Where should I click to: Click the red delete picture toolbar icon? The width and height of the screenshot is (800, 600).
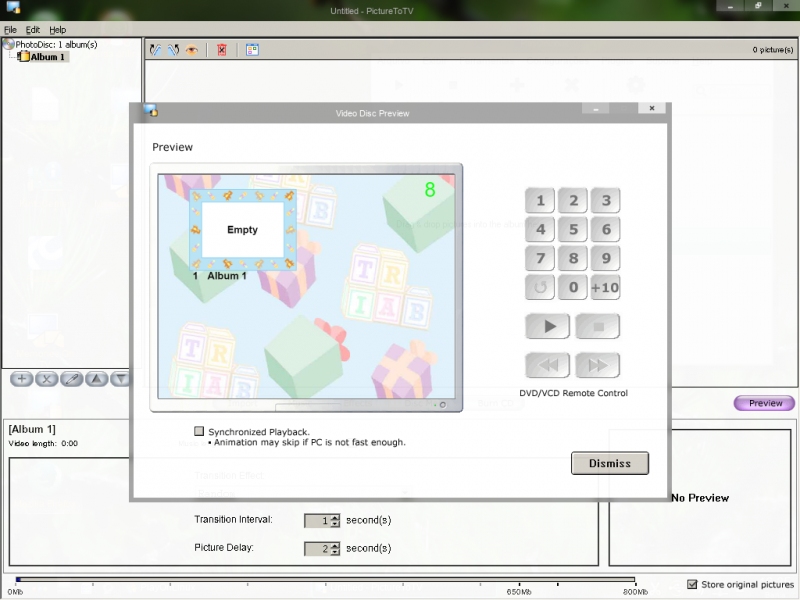(x=222, y=49)
